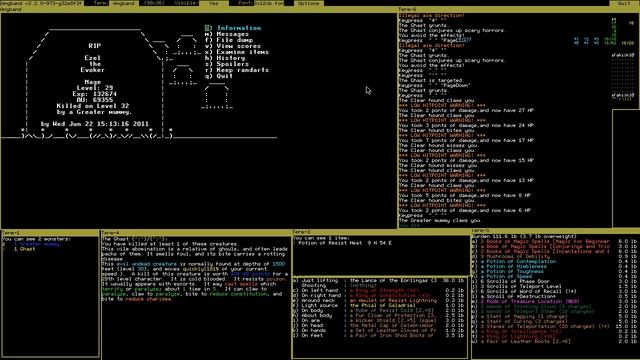Select Examine items in the death menu
Screen dimensions: 640x360
[237, 52]
